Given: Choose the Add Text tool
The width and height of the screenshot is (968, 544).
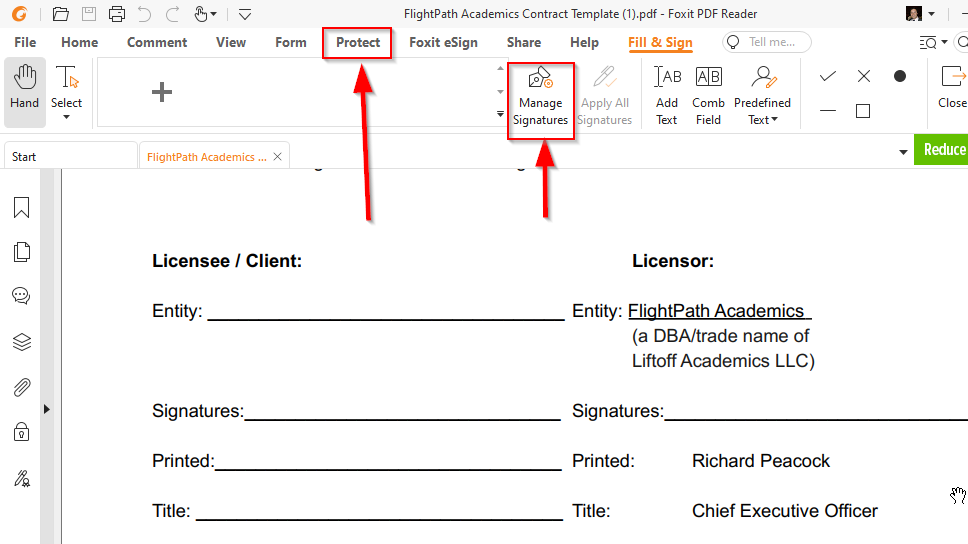Looking at the screenshot, I should click(667, 95).
